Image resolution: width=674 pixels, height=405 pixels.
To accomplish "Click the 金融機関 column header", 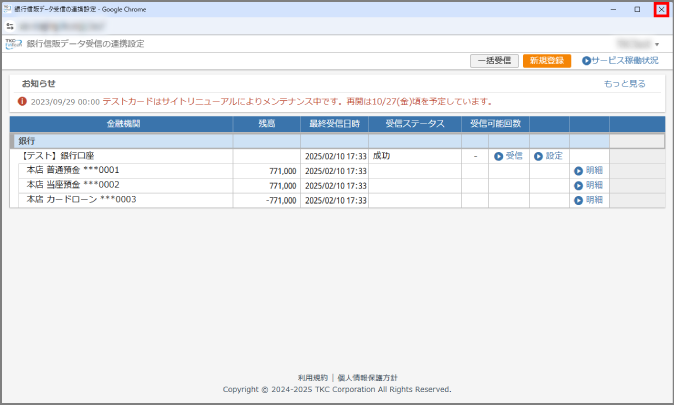I will [x=121, y=124].
